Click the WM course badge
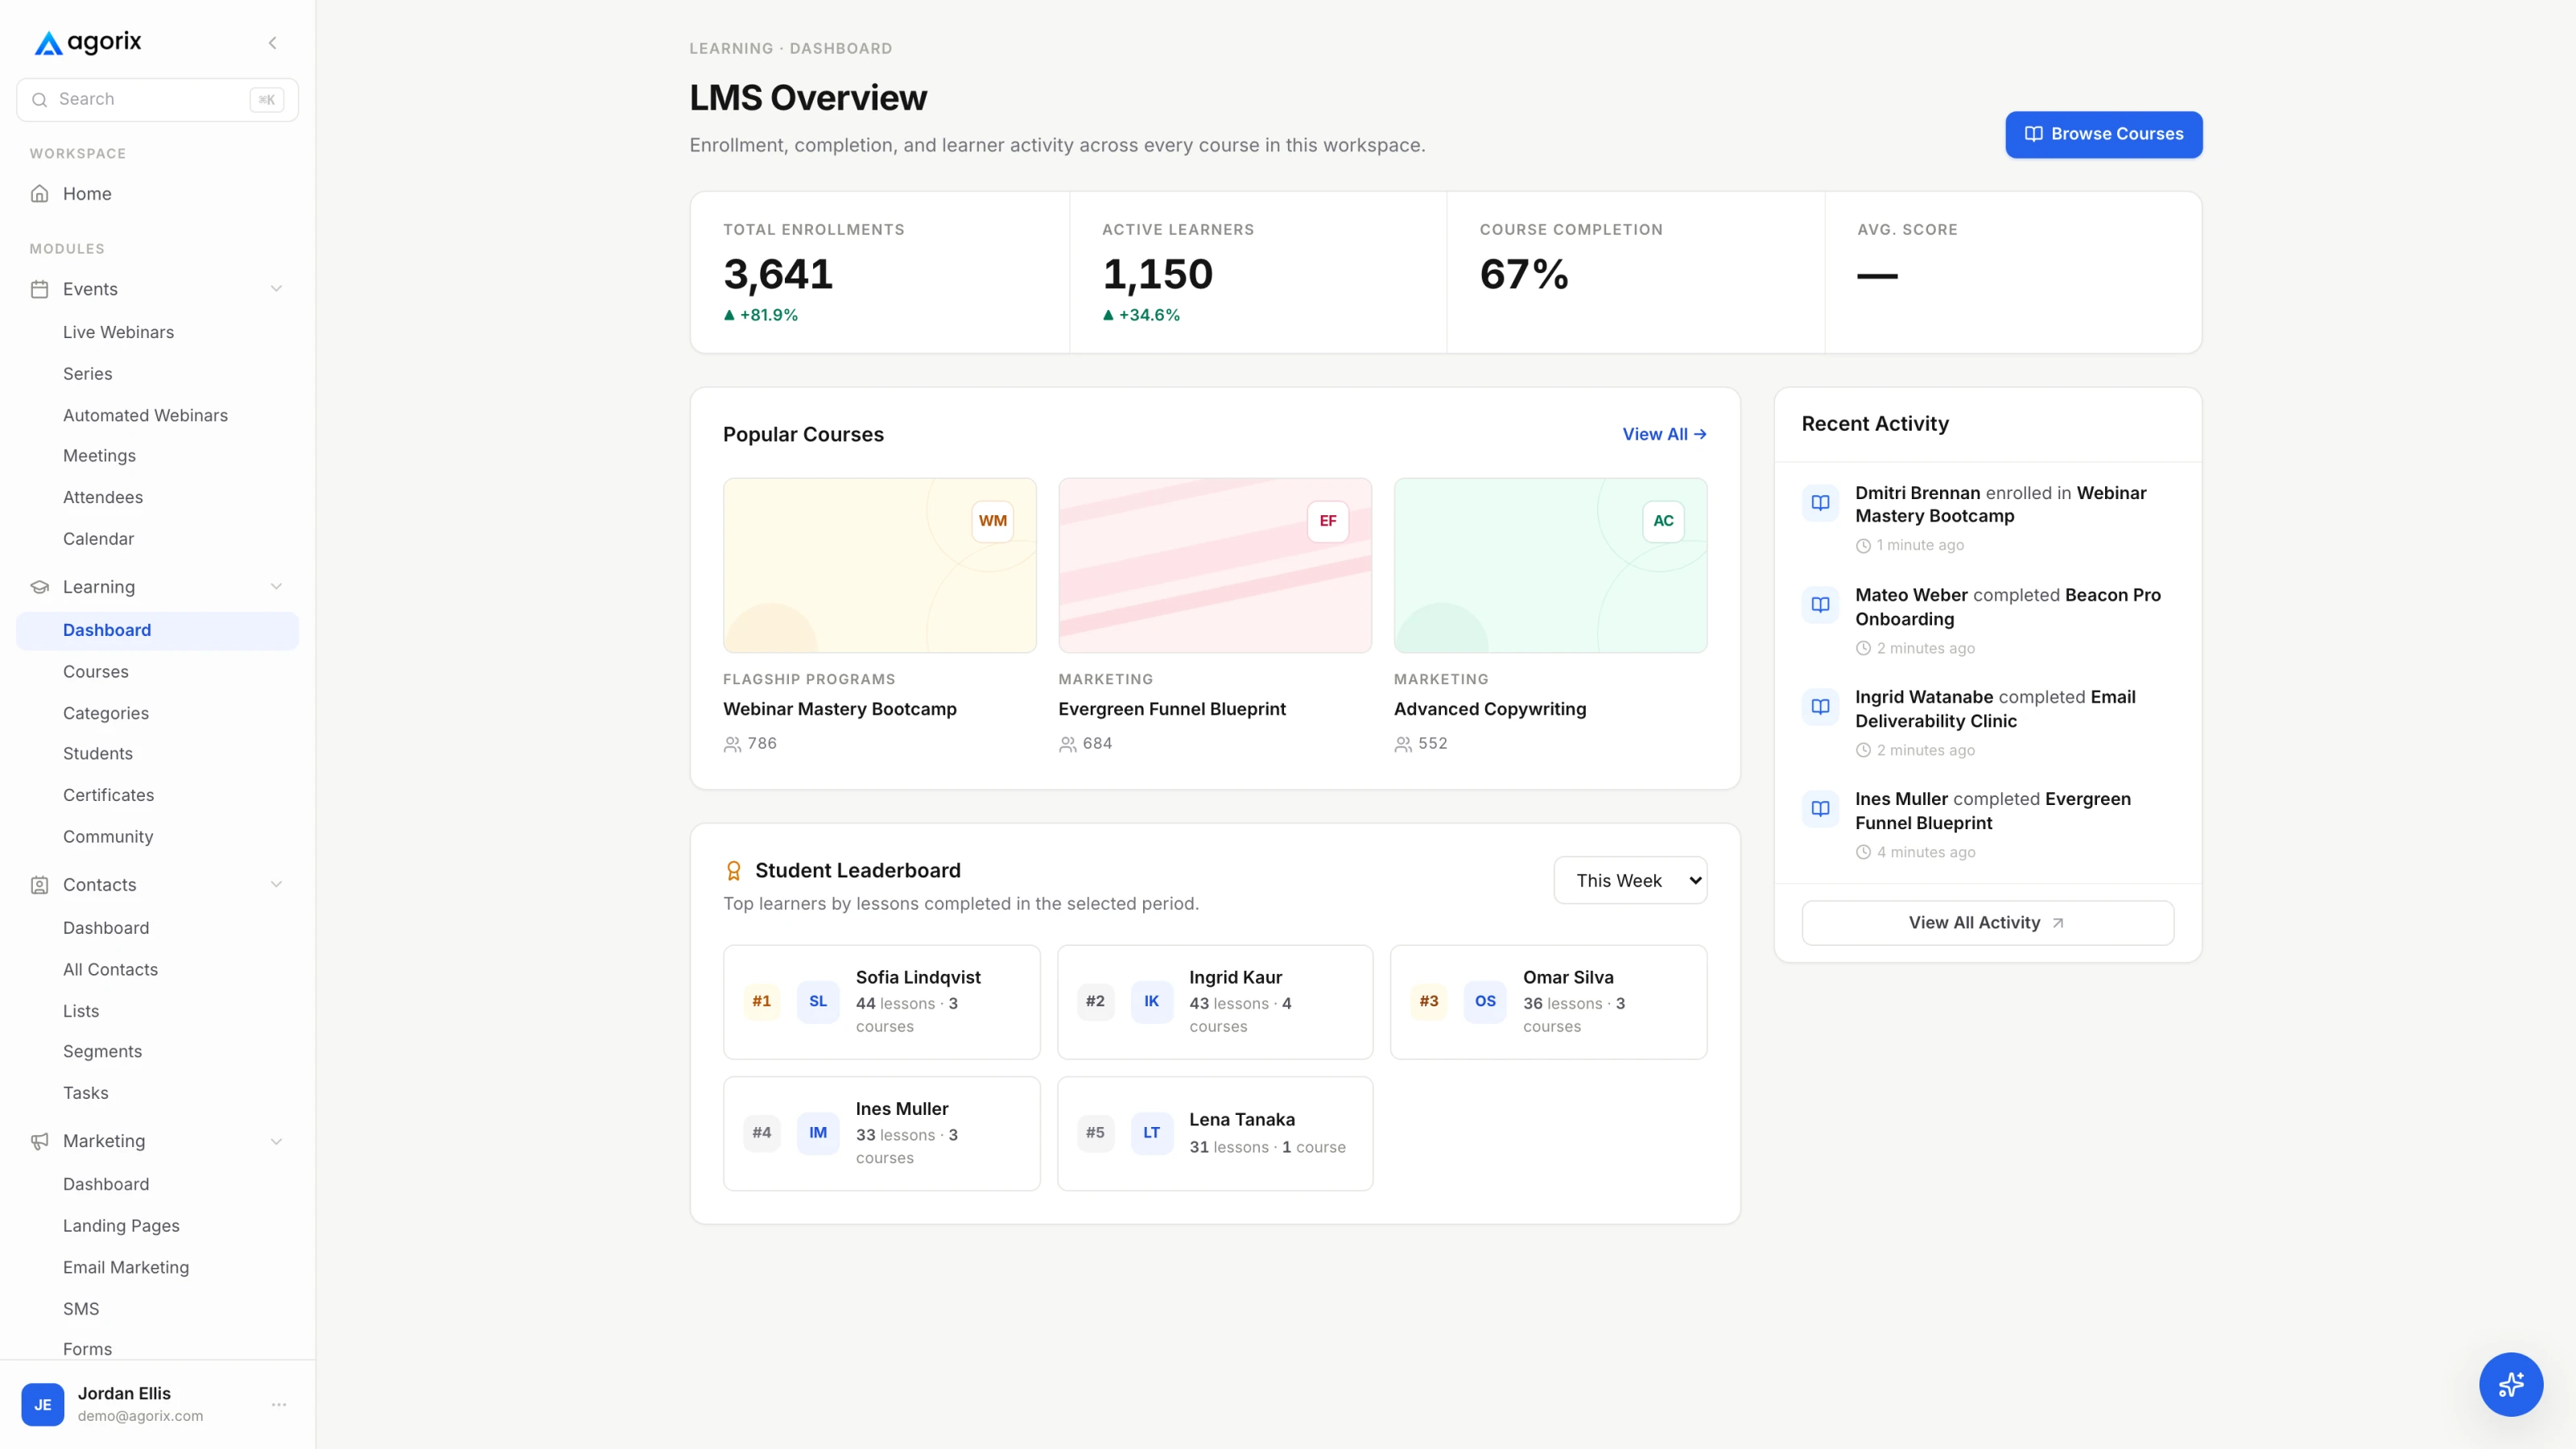 [x=992, y=521]
